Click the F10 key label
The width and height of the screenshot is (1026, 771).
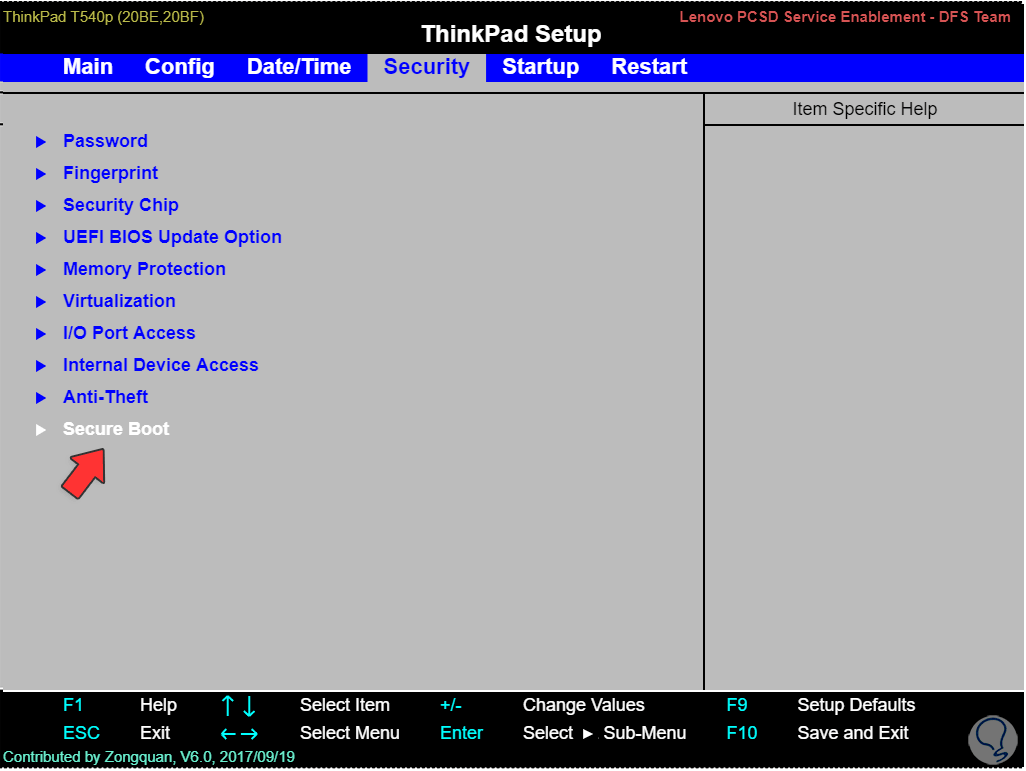click(x=741, y=733)
